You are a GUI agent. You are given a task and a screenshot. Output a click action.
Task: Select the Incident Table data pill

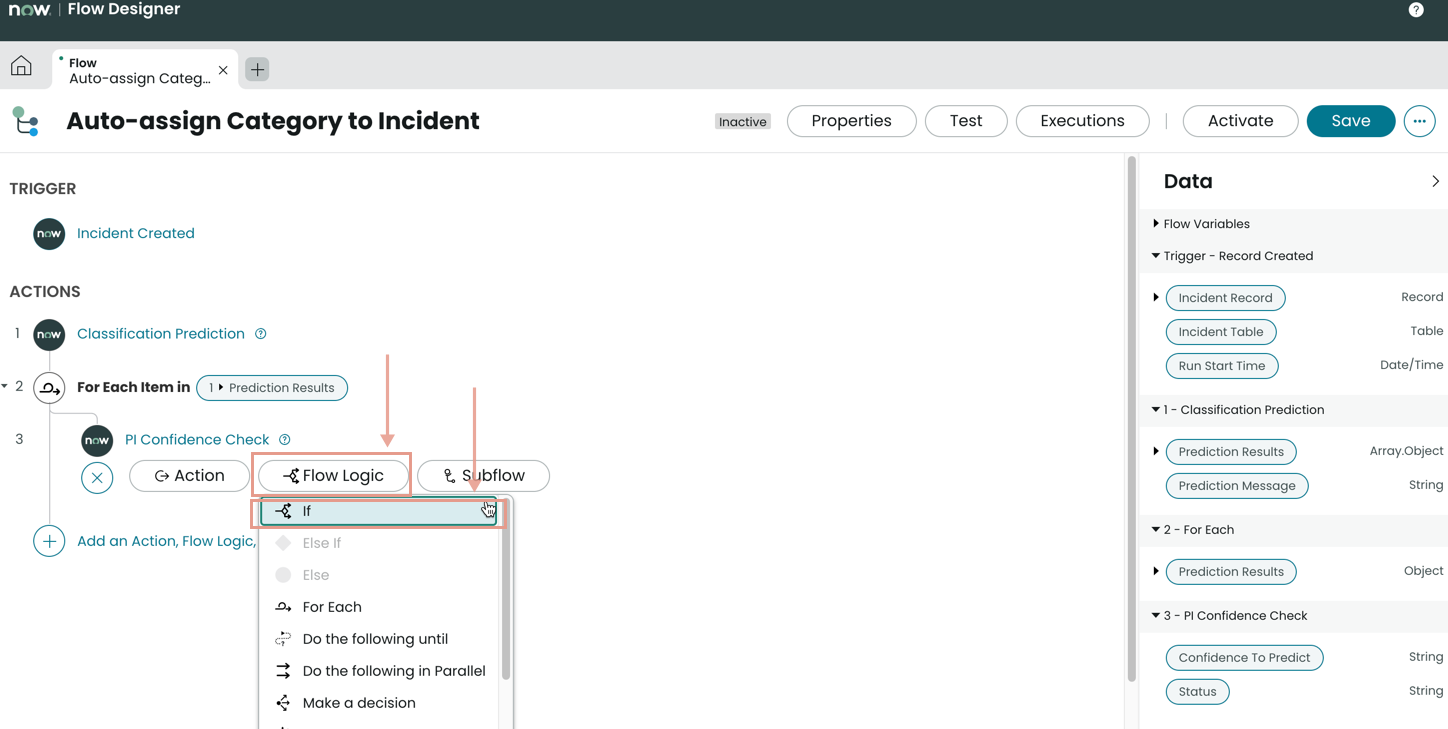point(1221,332)
